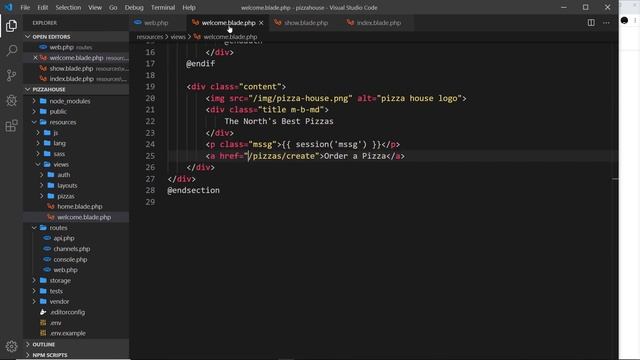This screenshot has width=640, height=360.
Task: Close the welcome.blade.php tab
Action: click(x=261, y=23)
